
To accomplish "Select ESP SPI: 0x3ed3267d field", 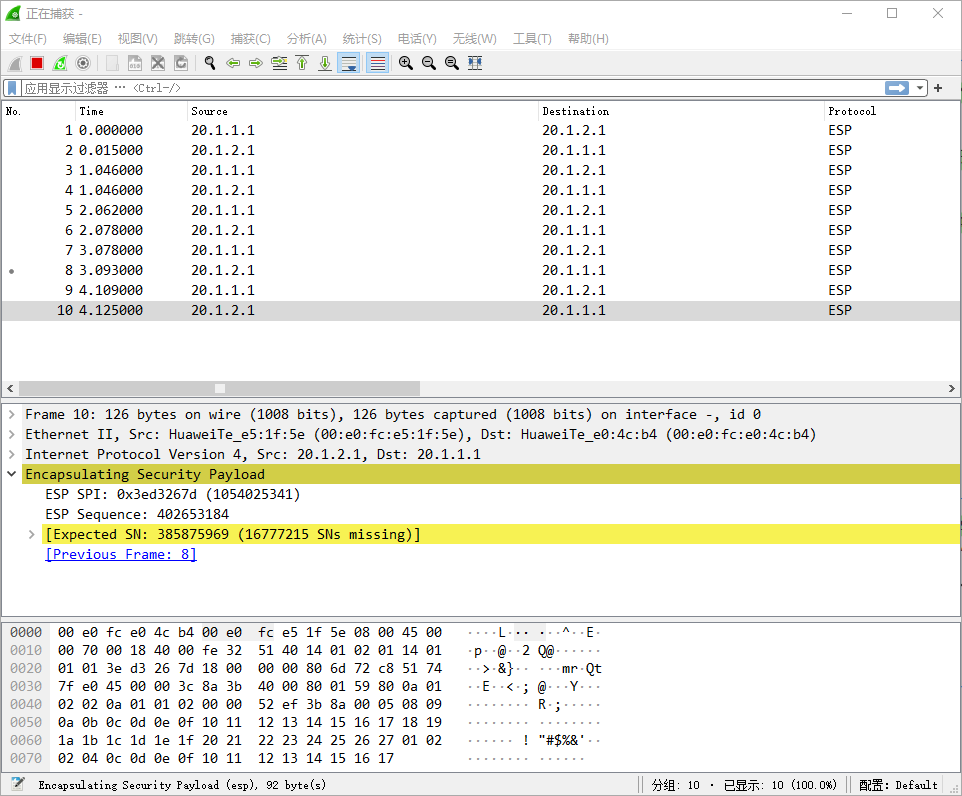I will coord(172,495).
